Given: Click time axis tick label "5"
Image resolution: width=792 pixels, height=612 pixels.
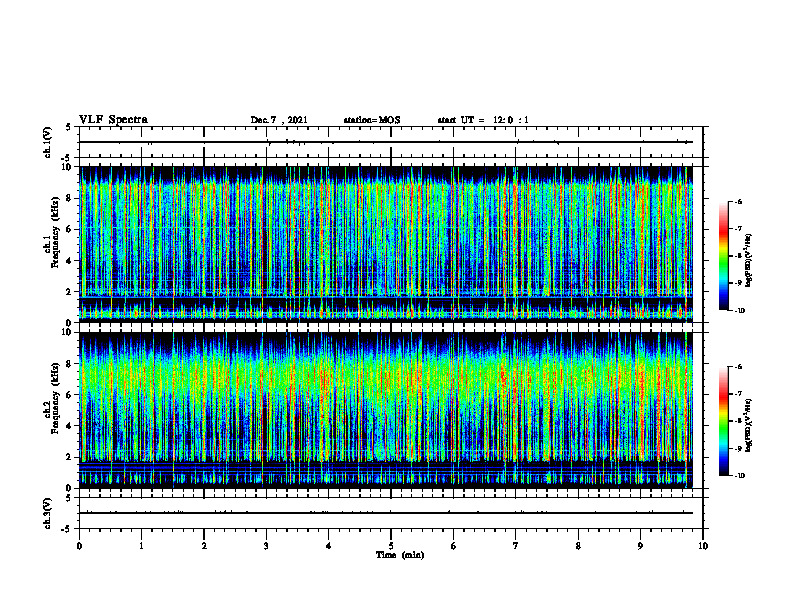Looking at the screenshot, I should pyautogui.click(x=391, y=546).
